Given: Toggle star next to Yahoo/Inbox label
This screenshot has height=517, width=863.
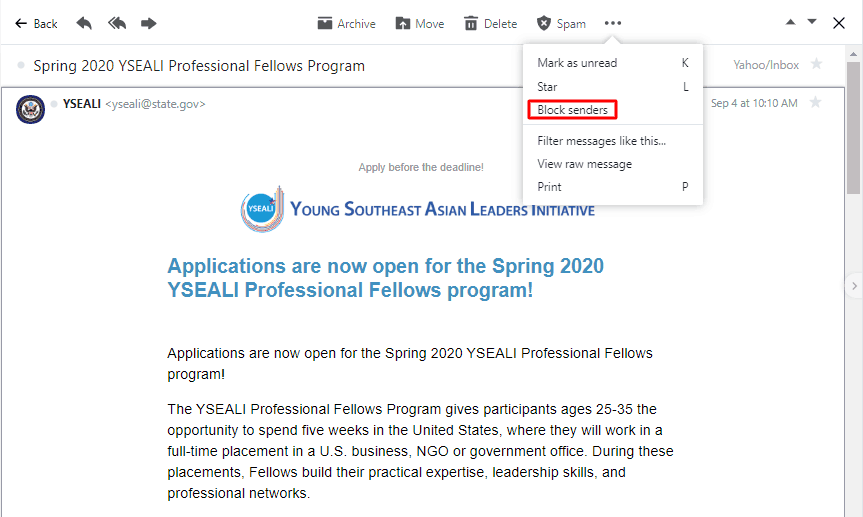Looking at the screenshot, I should [817, 64].
